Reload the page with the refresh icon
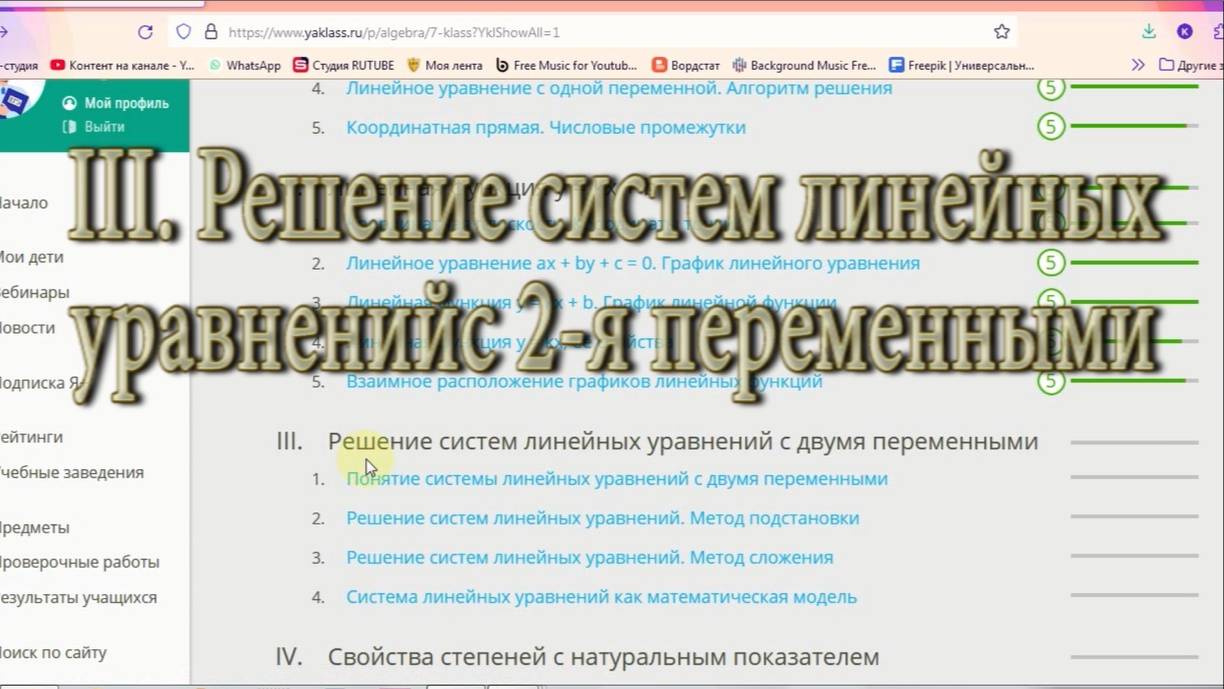Image resolution: width=1224 pixels, height=689 pixels. (x=145, y=32)
